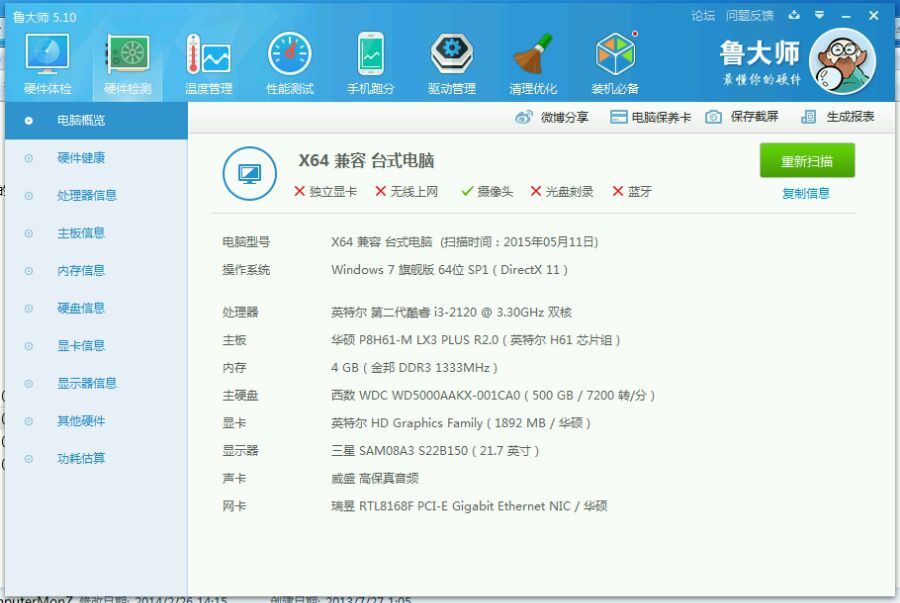900x603 pixels.
Task: Launch 清理优化 broom icon
Action: pos(533,55)
